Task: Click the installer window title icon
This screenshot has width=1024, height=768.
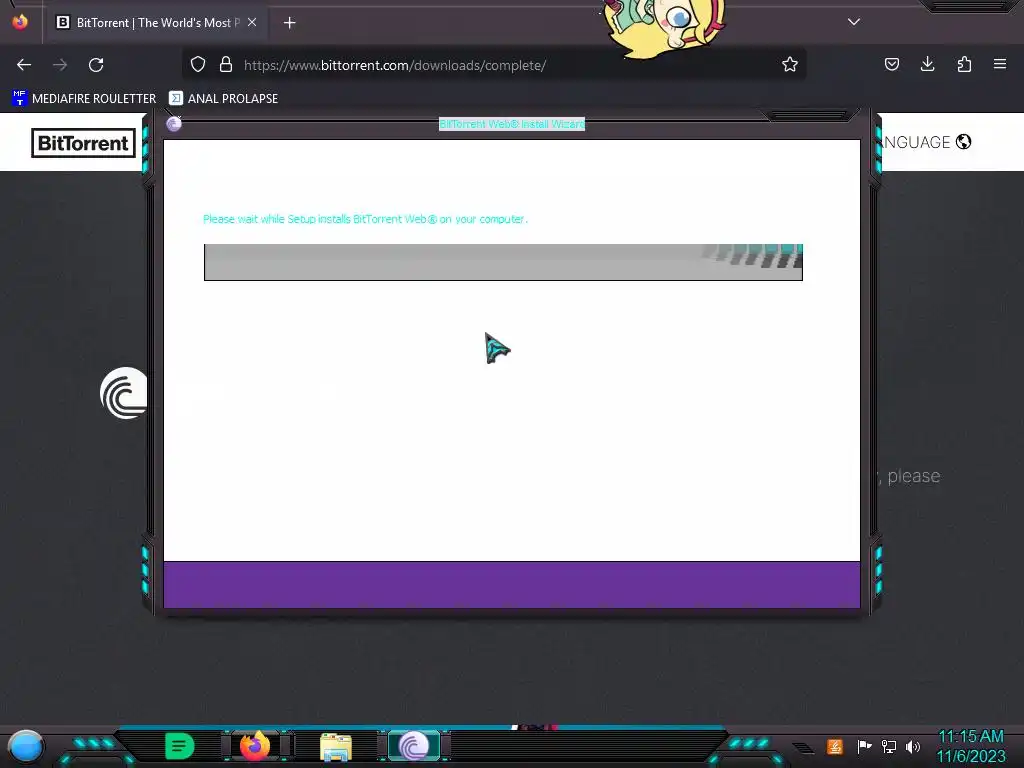Action: coord(174,123)
